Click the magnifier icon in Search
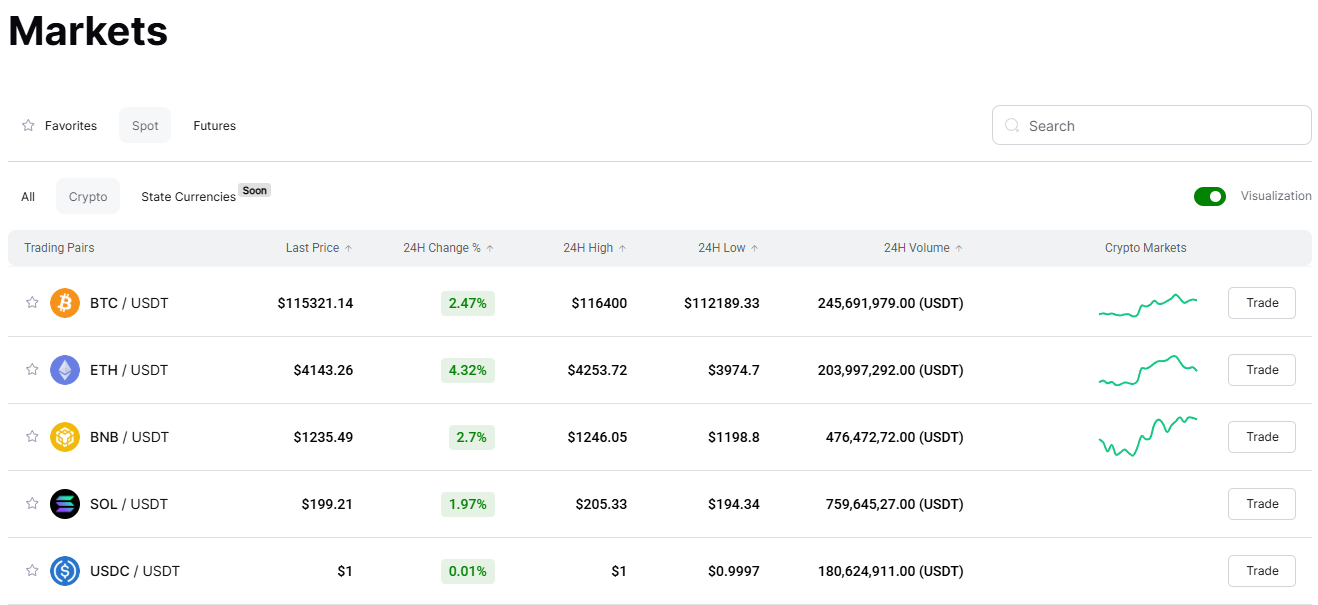Viewport: 1318px width, 605px height. click(1012, 126)
